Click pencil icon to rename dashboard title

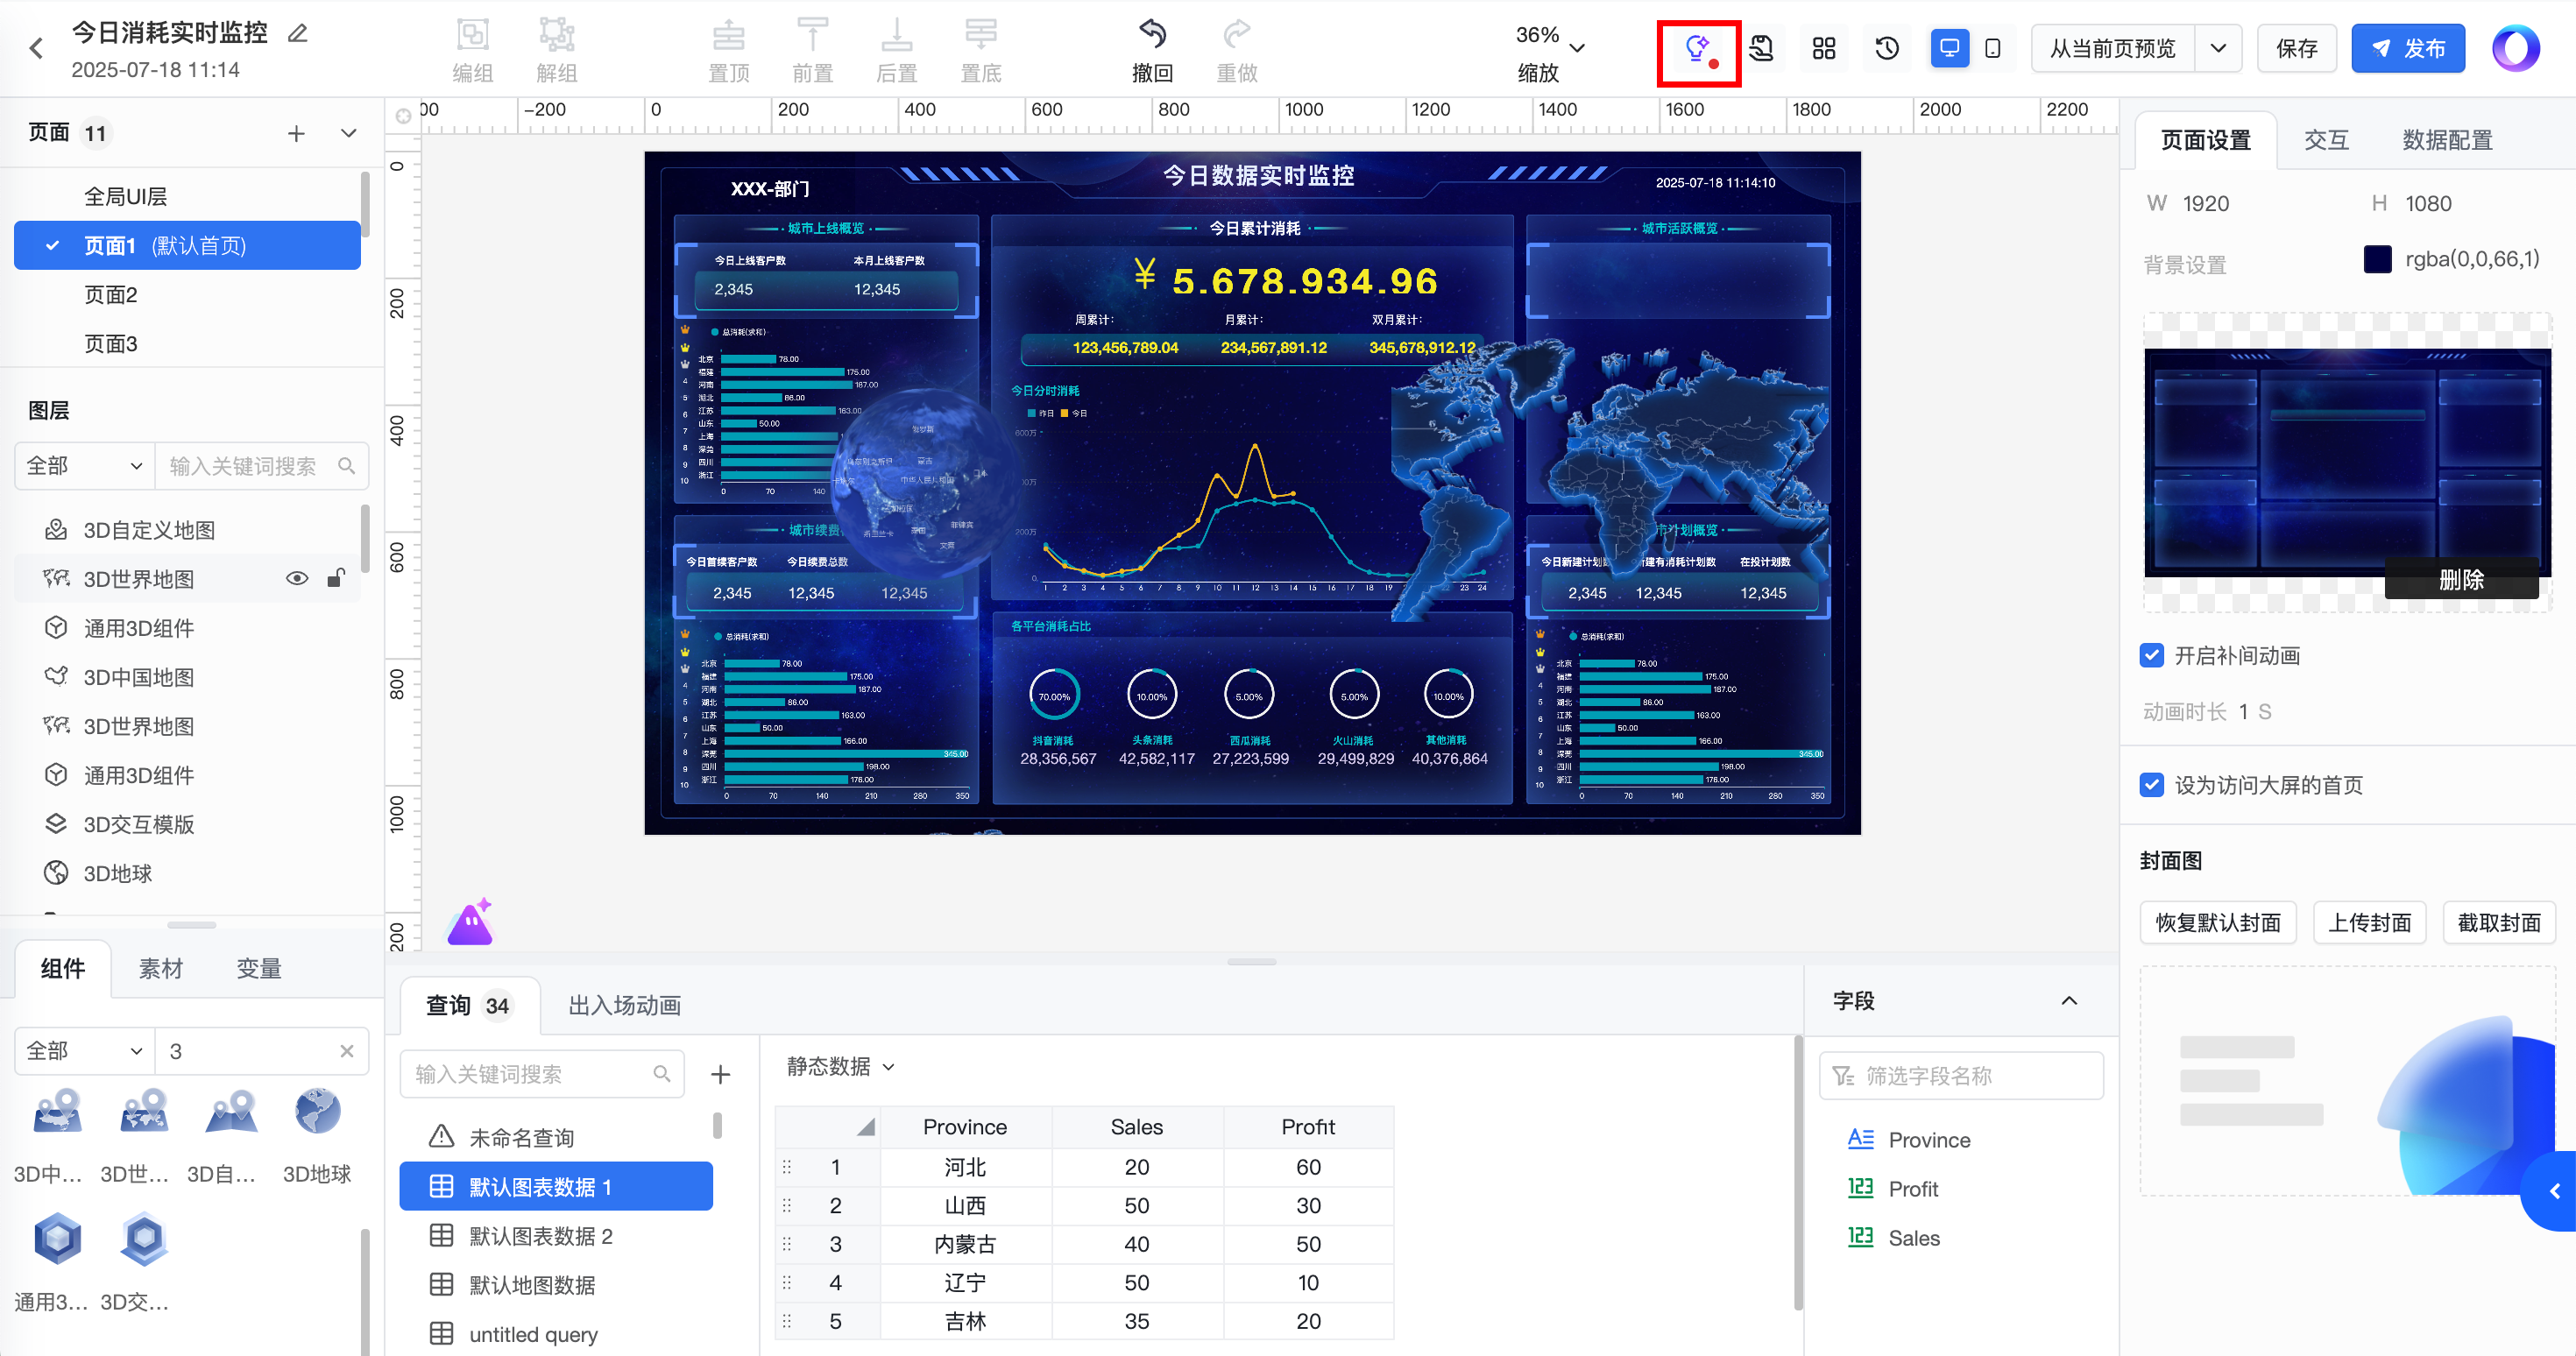point(297,33)
